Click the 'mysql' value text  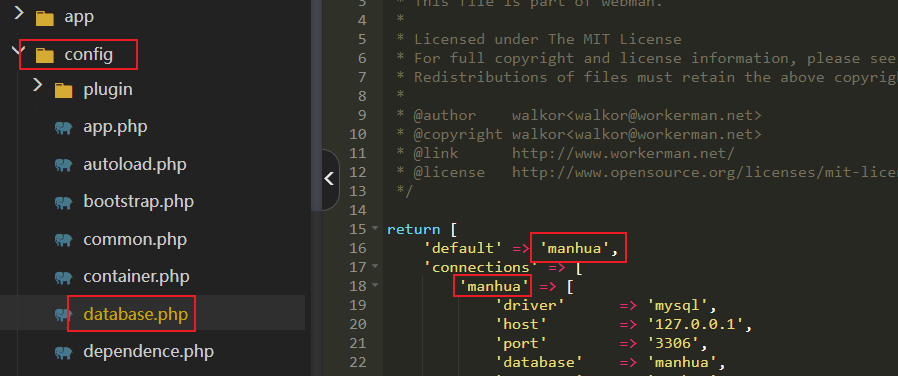[x=677, y=305]
